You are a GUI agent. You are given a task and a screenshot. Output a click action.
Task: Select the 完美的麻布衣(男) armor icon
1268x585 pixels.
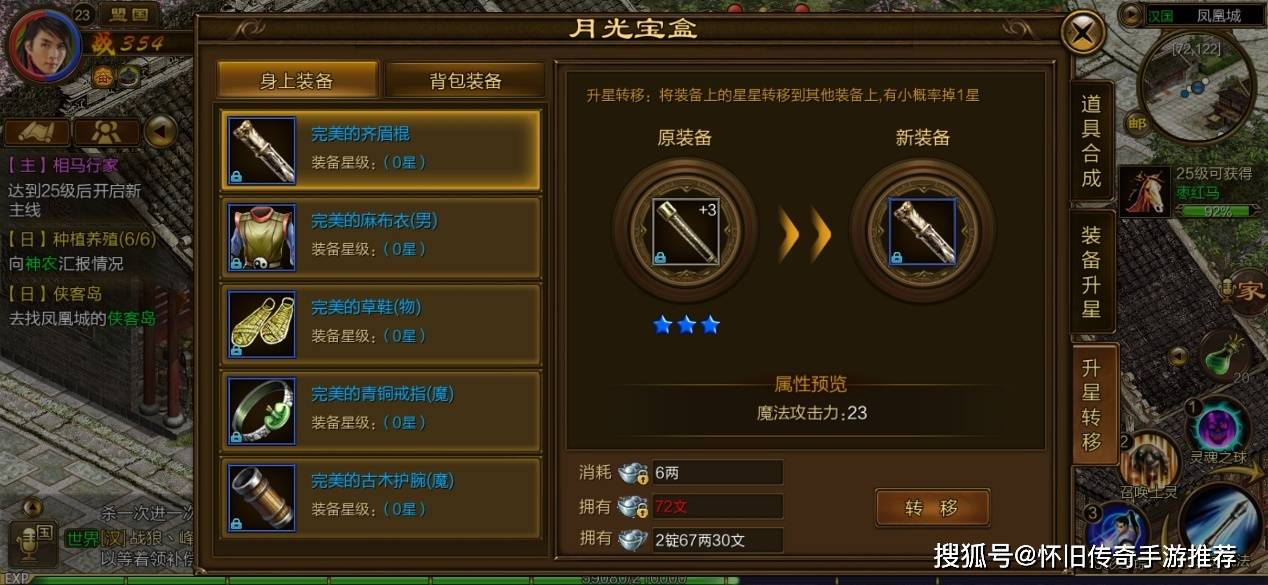(x=262, y=237)
